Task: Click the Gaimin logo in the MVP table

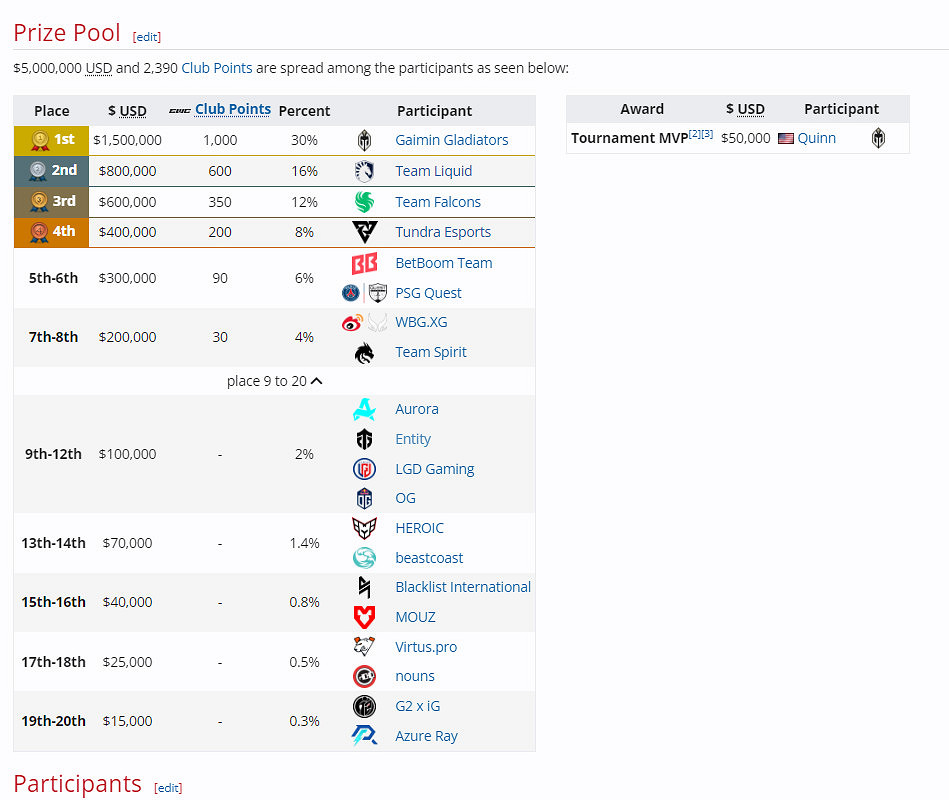Action: pos(878,139)
